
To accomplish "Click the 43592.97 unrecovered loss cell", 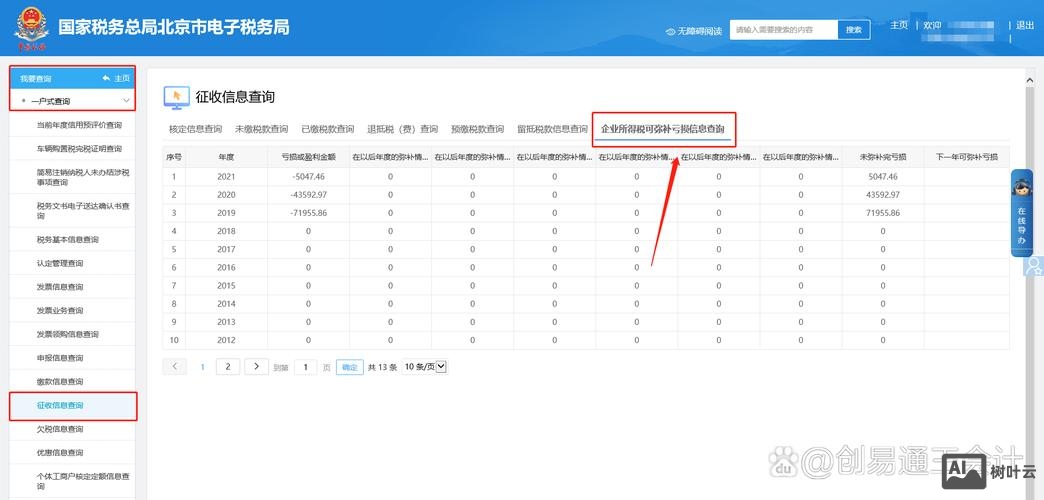I will [x=883, y=195].
